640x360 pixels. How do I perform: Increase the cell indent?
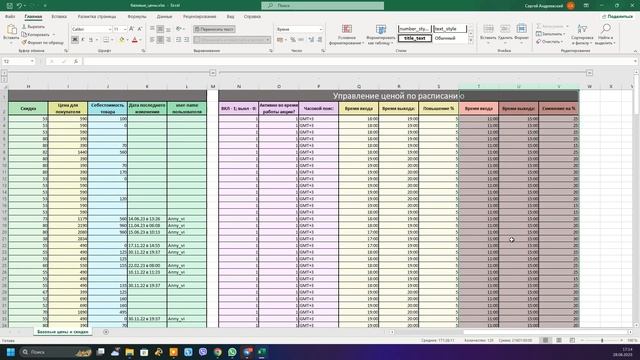(187, 40)
